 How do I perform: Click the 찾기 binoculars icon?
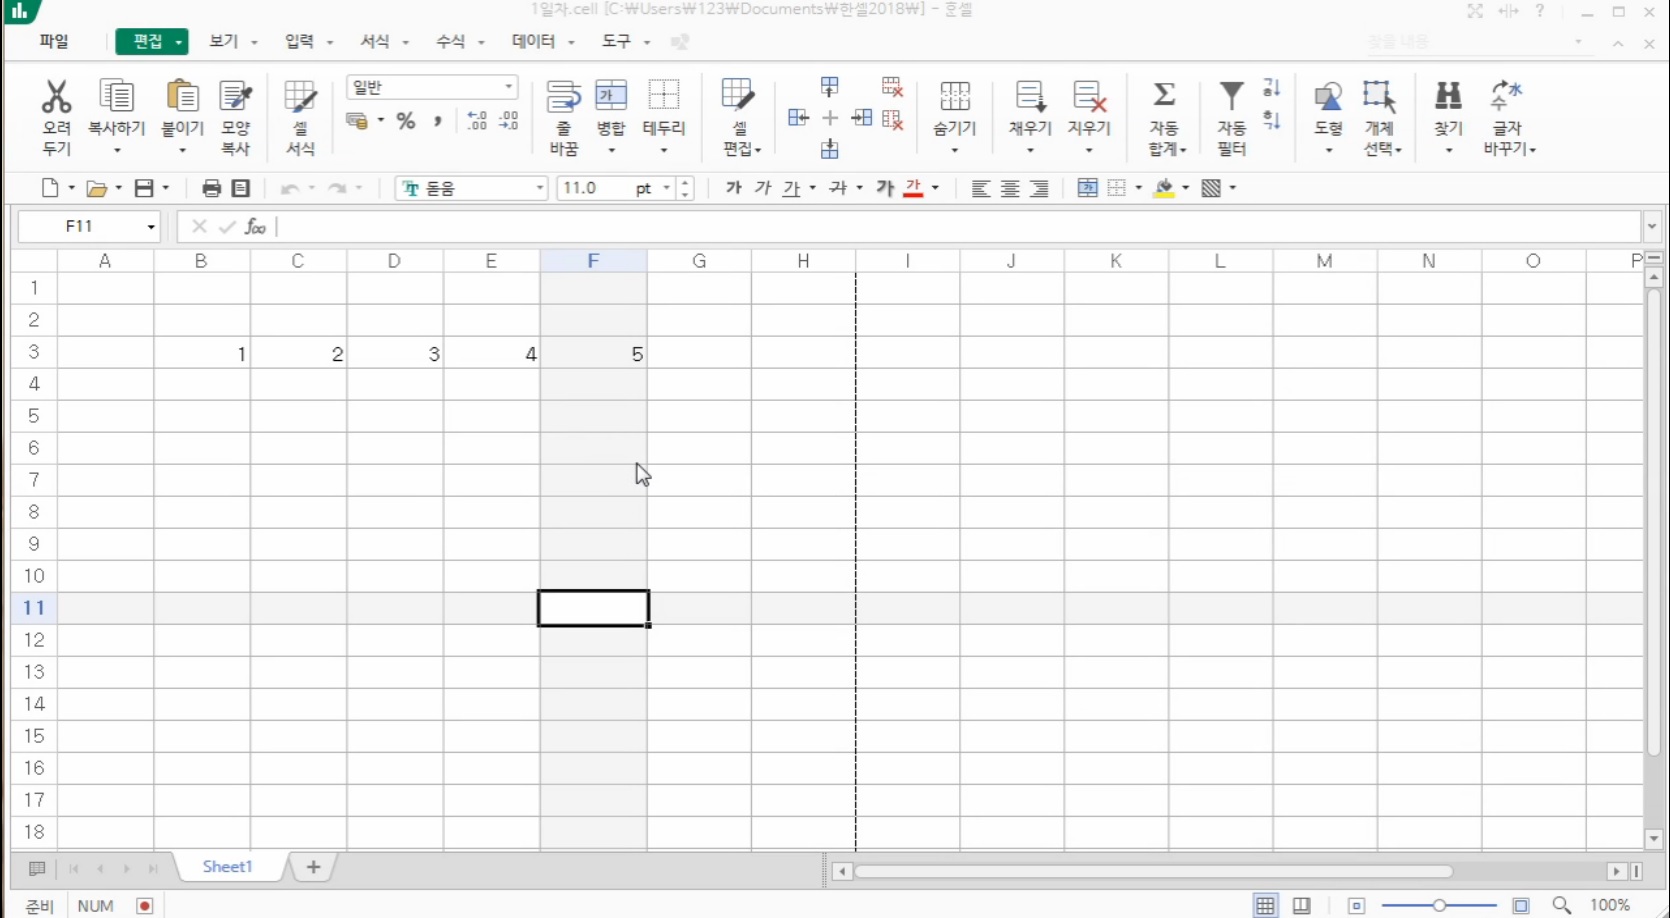click(x=1447, y=97)
